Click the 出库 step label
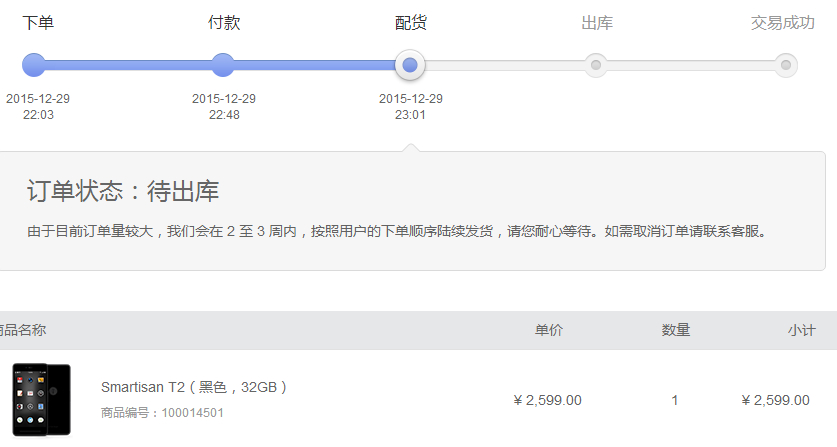The height and width of the screenshot is (447, 837). tap(597, 23)
